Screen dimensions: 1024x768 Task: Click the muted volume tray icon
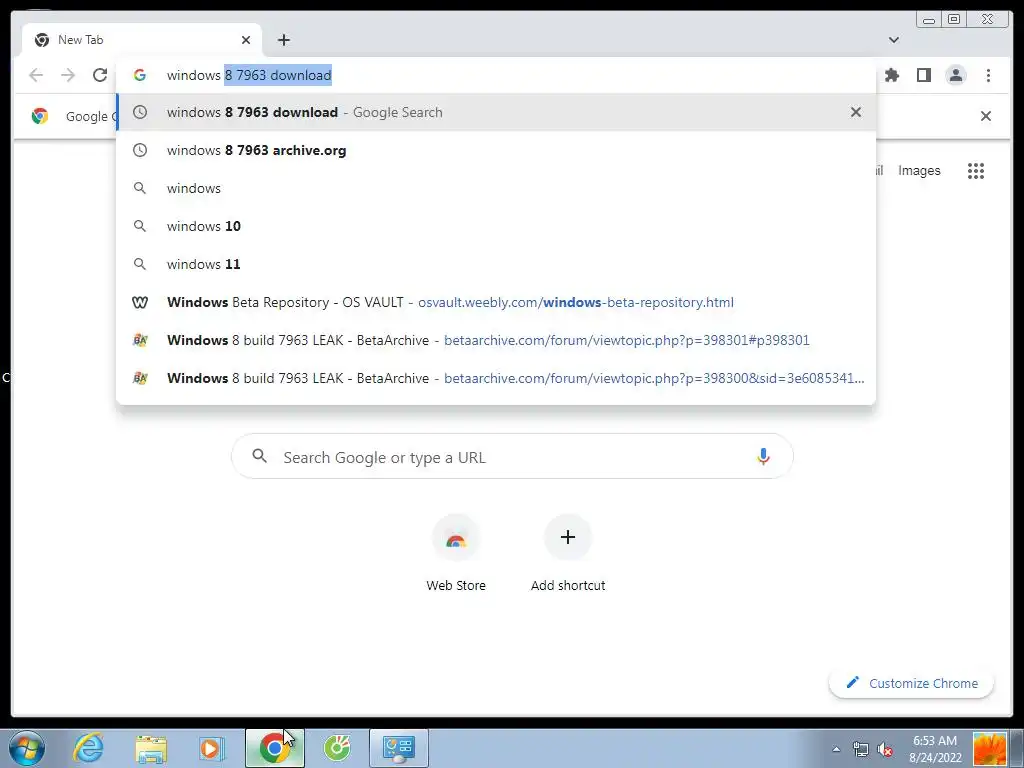click(886, 749)
